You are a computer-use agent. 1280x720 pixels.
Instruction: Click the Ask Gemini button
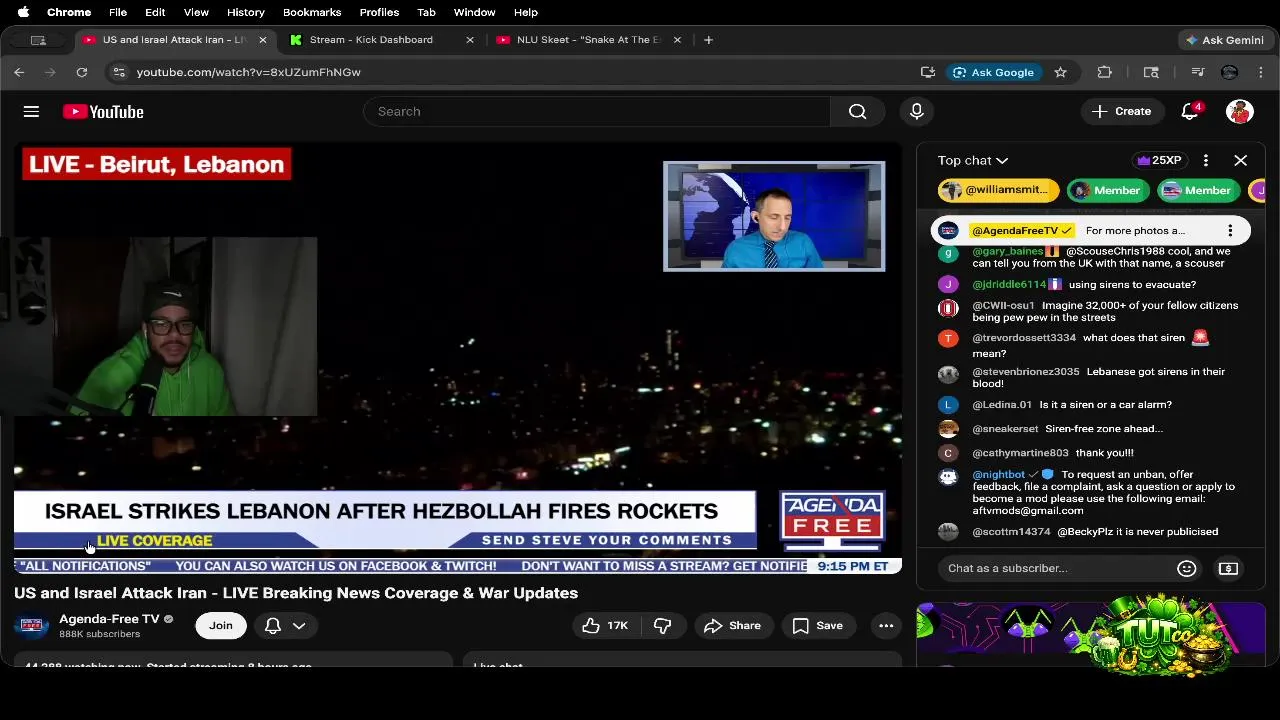1225,40
